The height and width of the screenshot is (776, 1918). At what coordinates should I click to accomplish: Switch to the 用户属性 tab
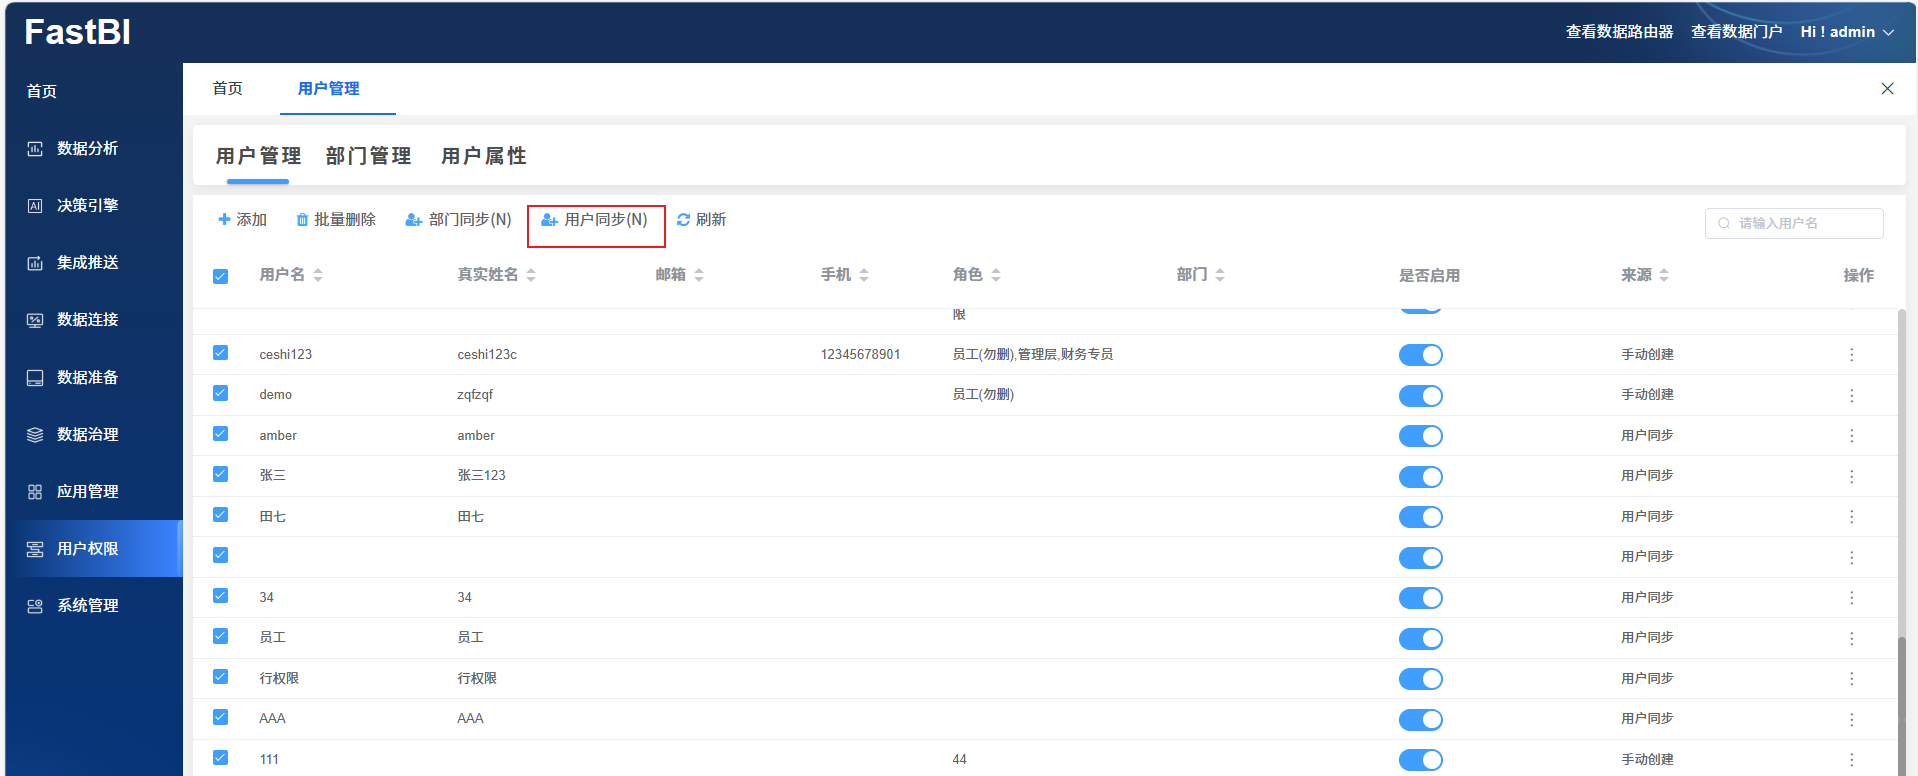tap(484, 156)
